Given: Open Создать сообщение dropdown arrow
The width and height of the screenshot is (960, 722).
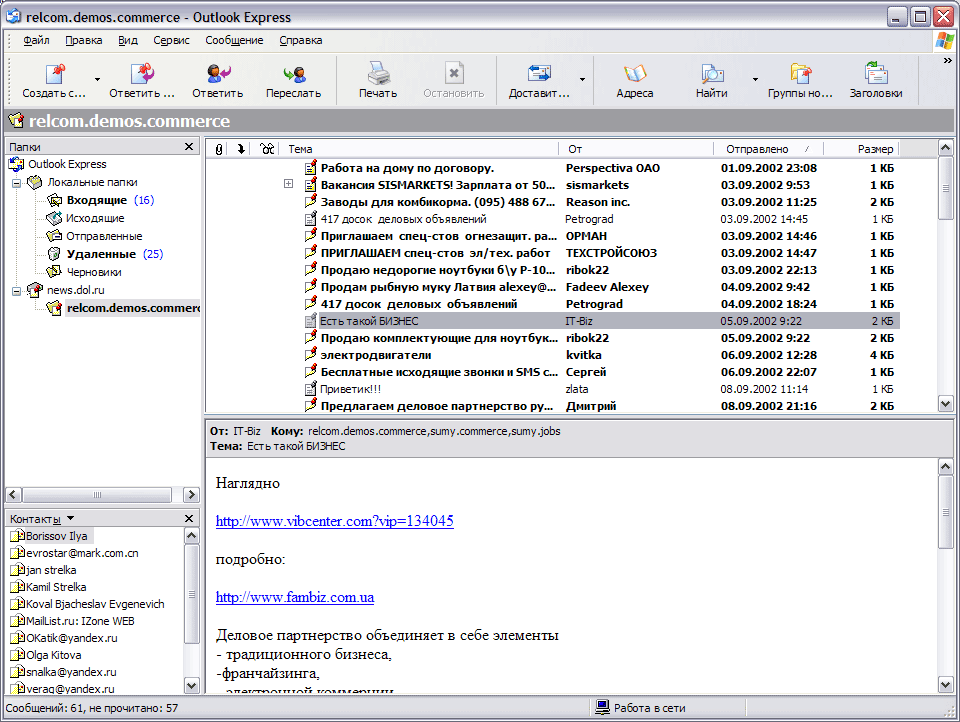Looking at the screenshot, I should click(x=97, y=80).
